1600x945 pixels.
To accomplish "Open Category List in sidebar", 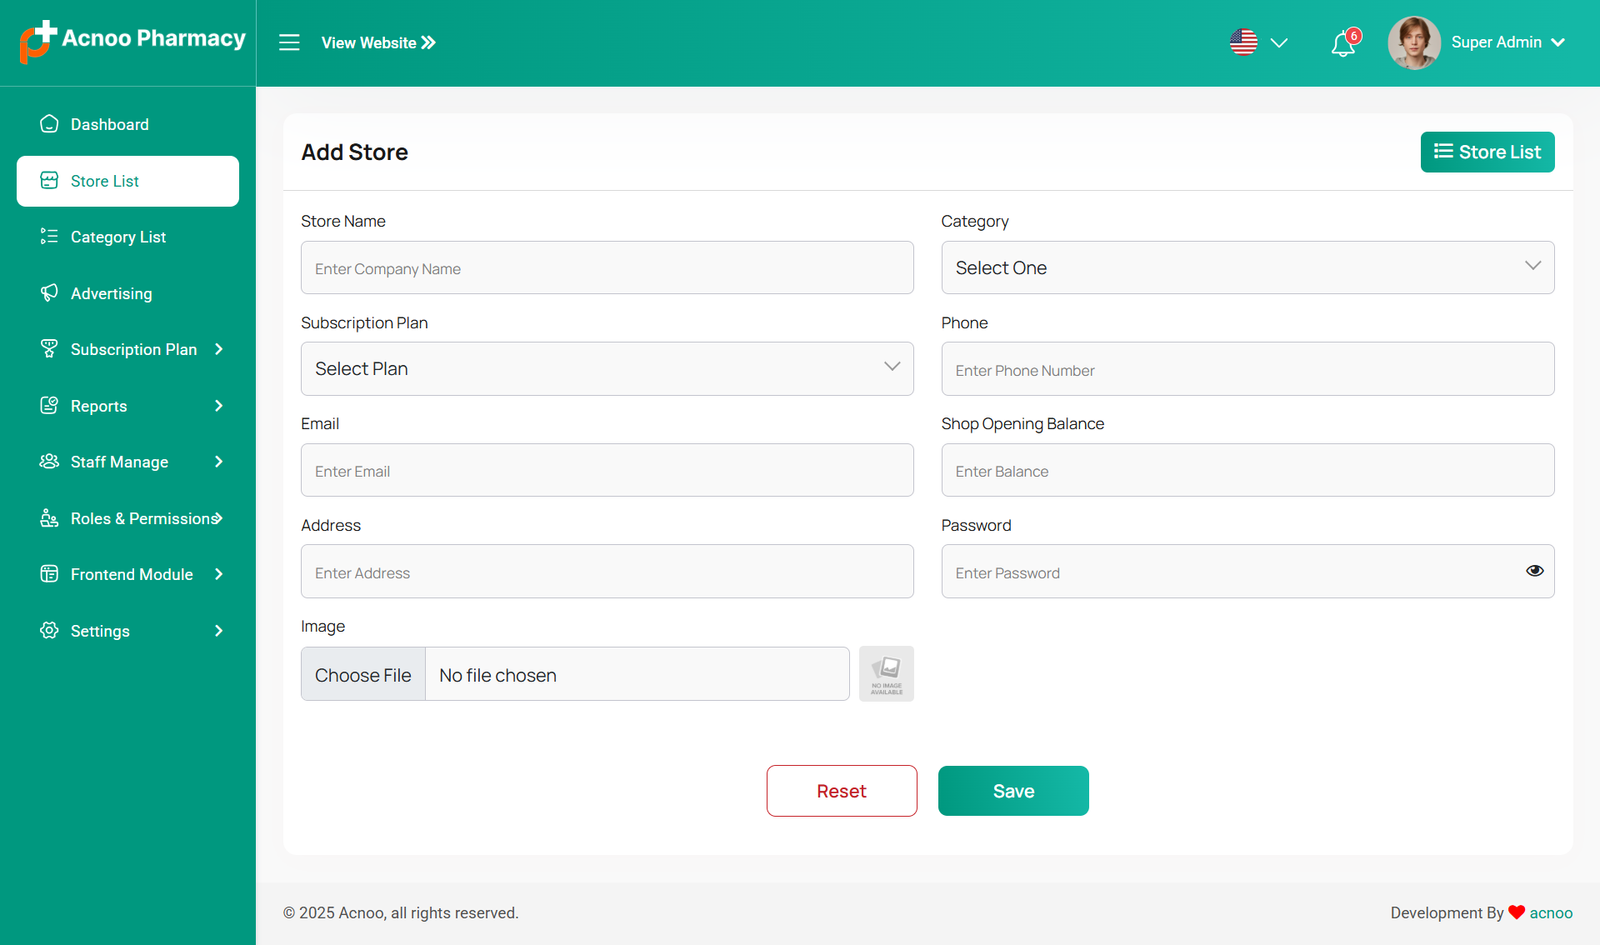I will pyautogui.click(x=118, y=237).
